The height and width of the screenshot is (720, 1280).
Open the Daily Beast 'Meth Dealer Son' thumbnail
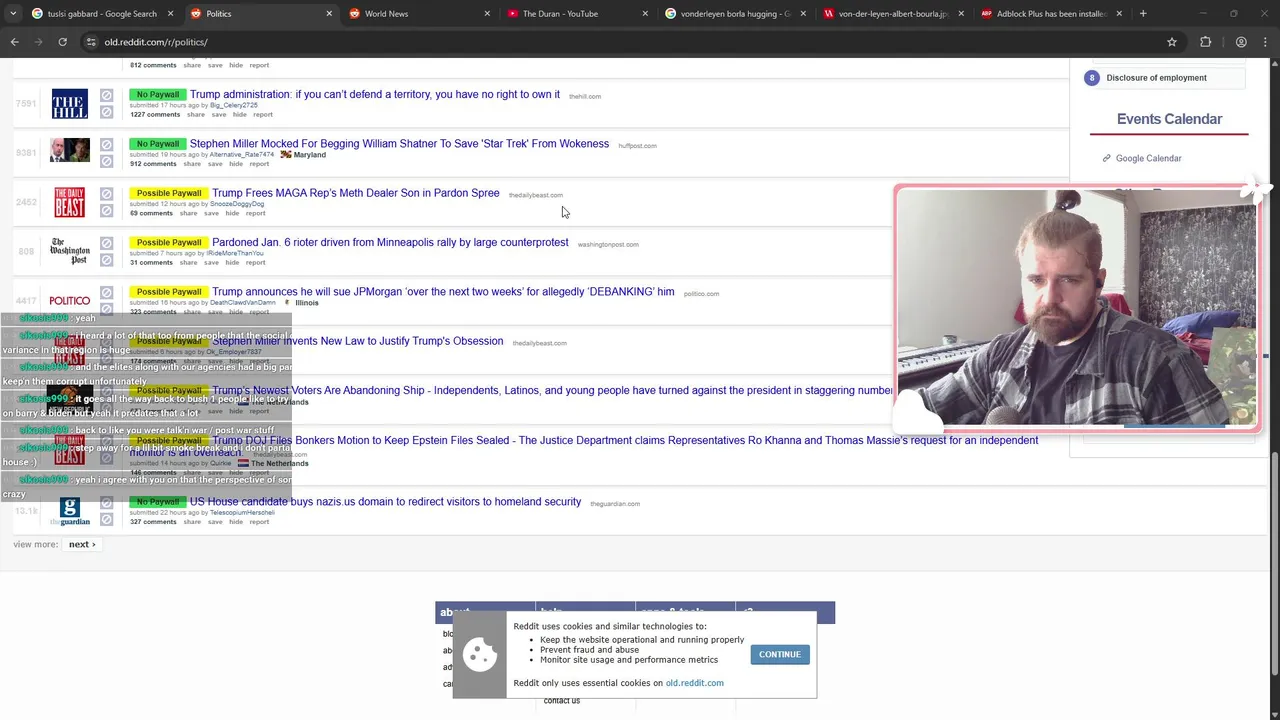69,202
